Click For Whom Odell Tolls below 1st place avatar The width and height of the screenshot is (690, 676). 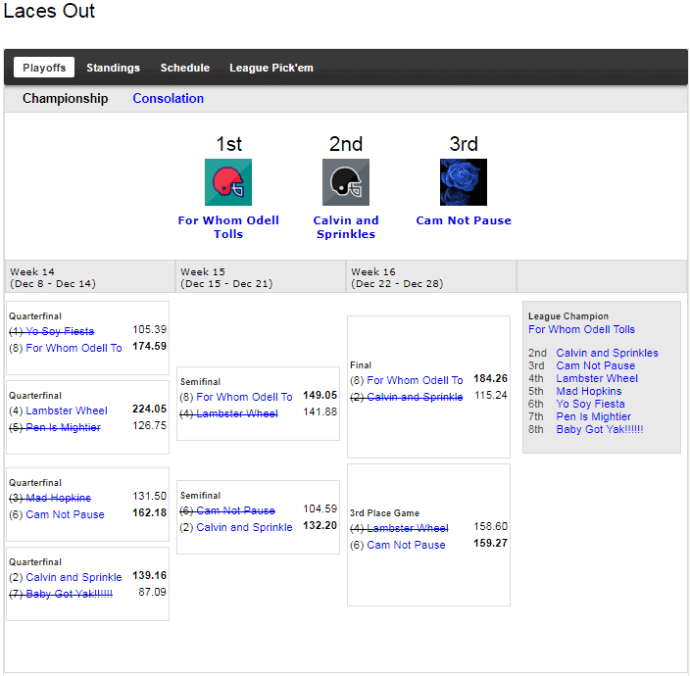[228, 227]
